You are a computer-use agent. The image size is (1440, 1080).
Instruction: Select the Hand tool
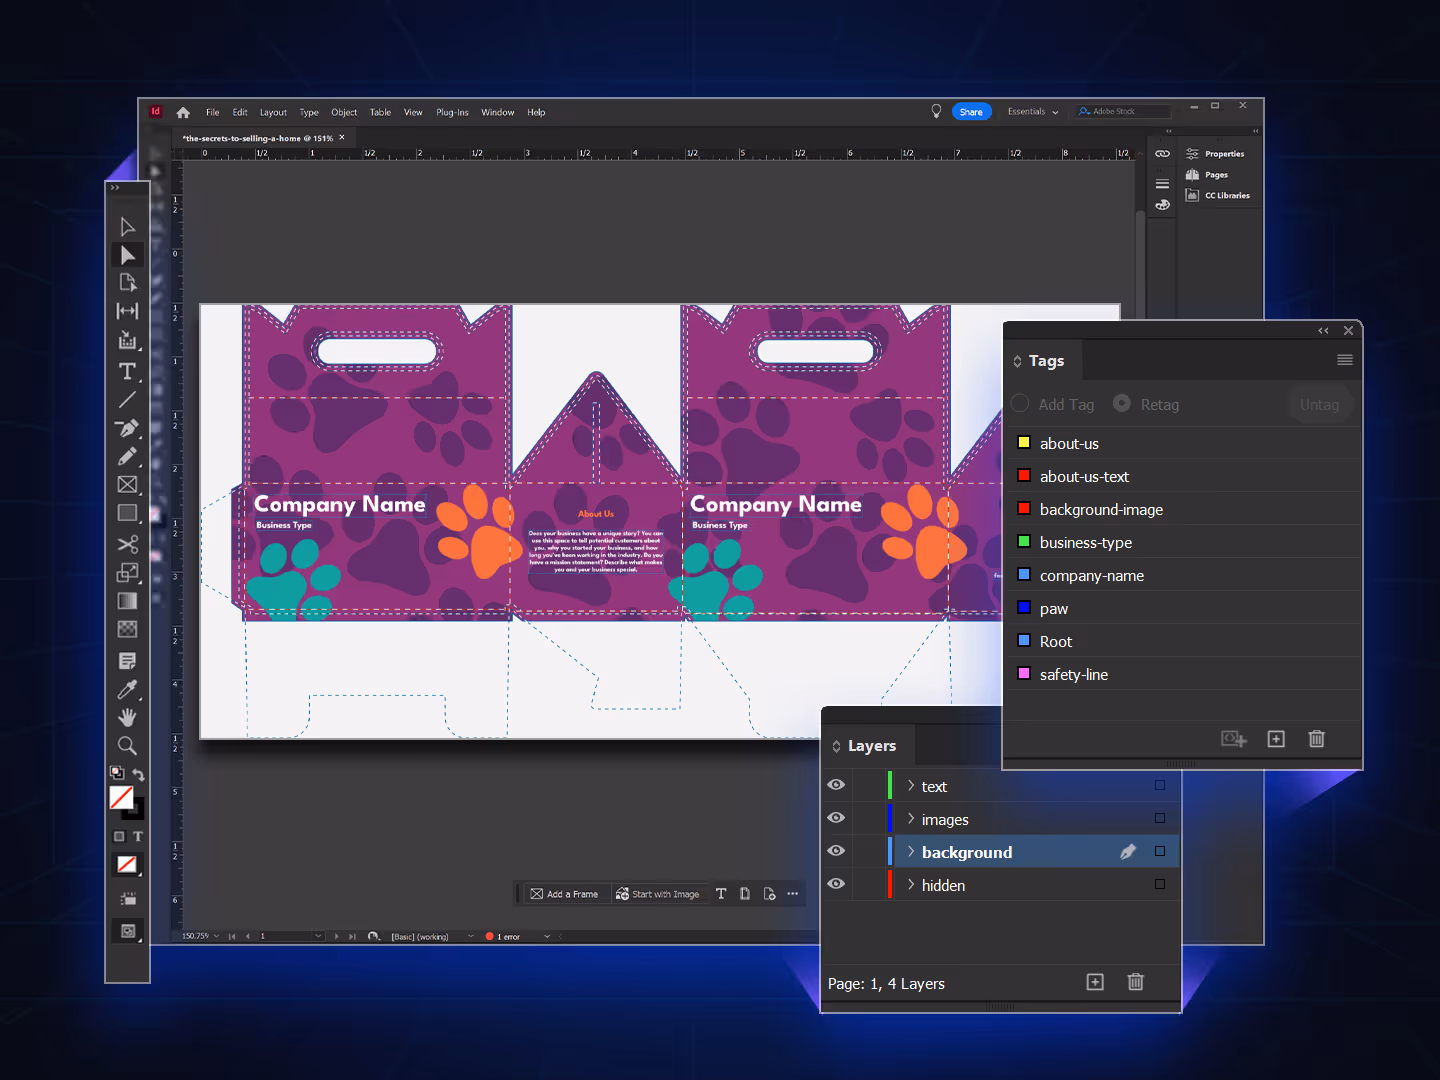[127, 717]
